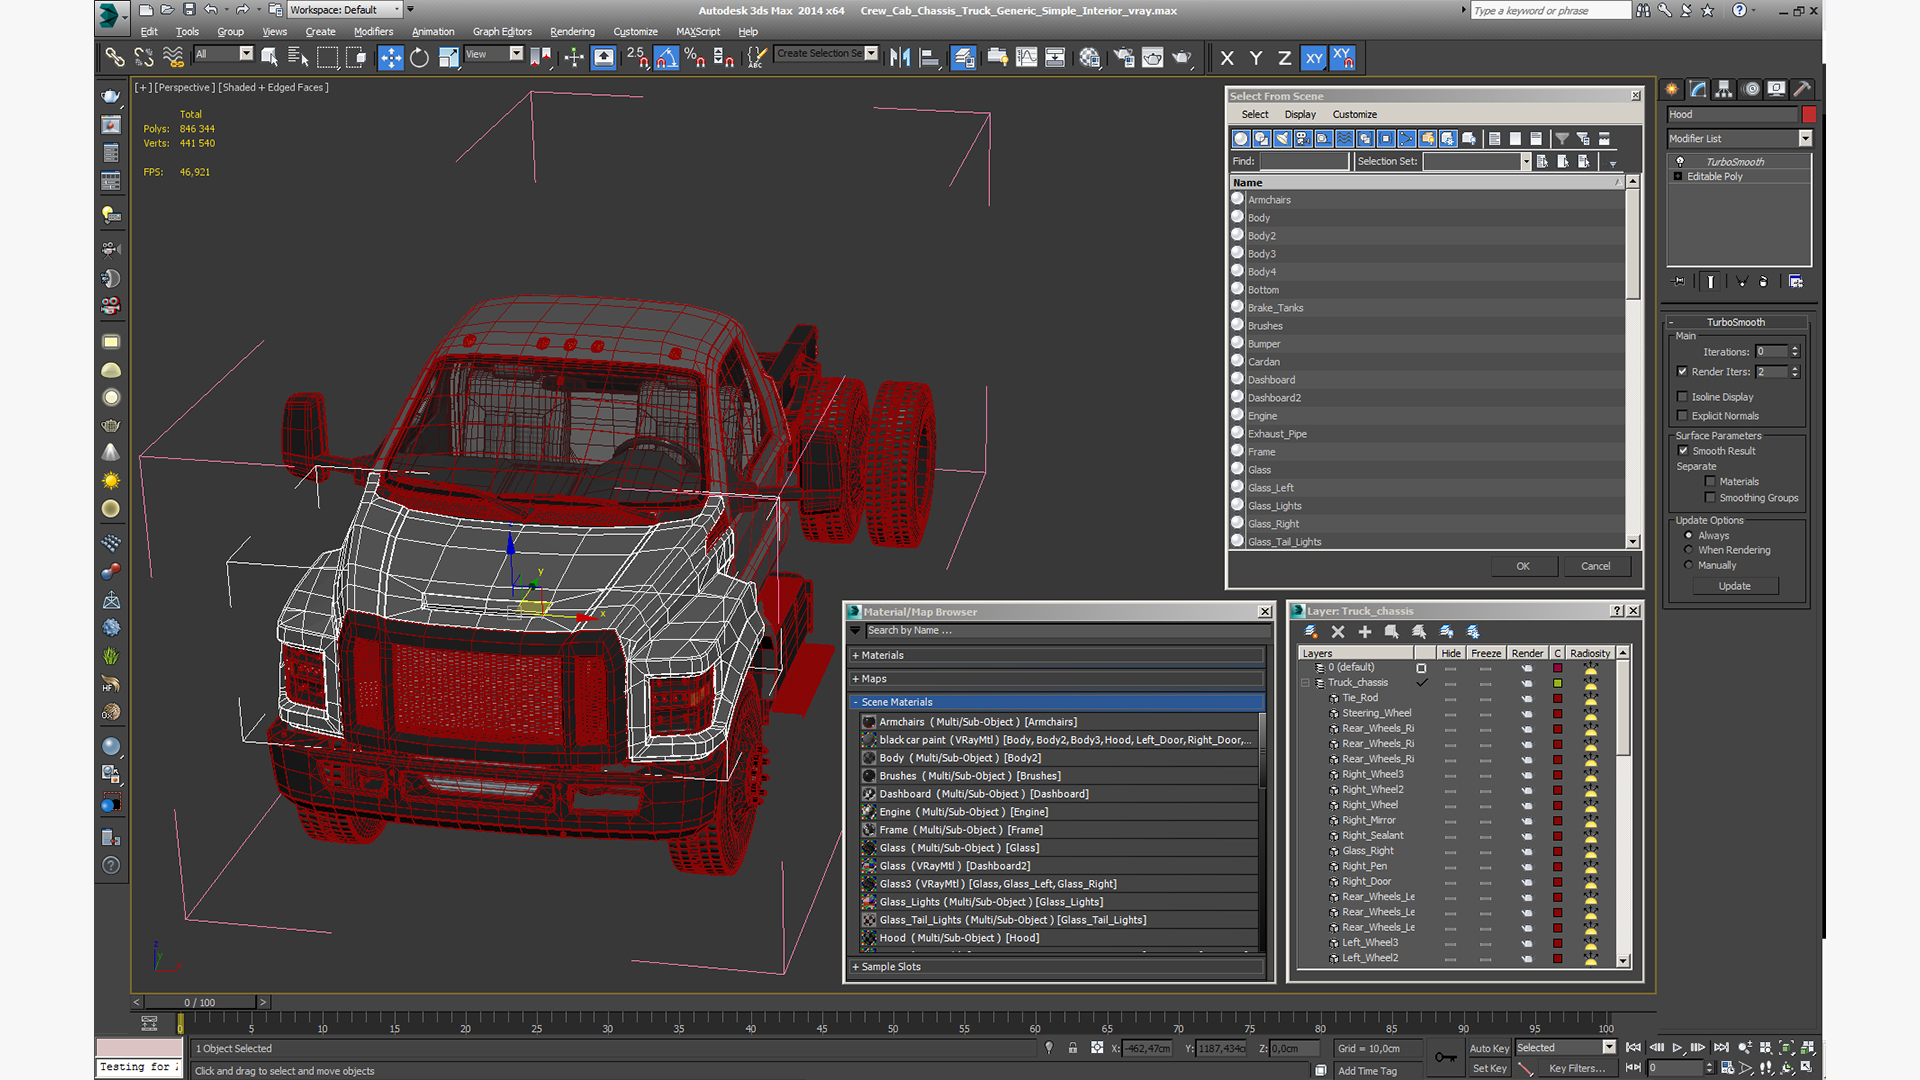1920x1080 pixels.
Task: Expand Sample Slots in Material Browser
Action: pyautogui.click(x=856, y=967)
